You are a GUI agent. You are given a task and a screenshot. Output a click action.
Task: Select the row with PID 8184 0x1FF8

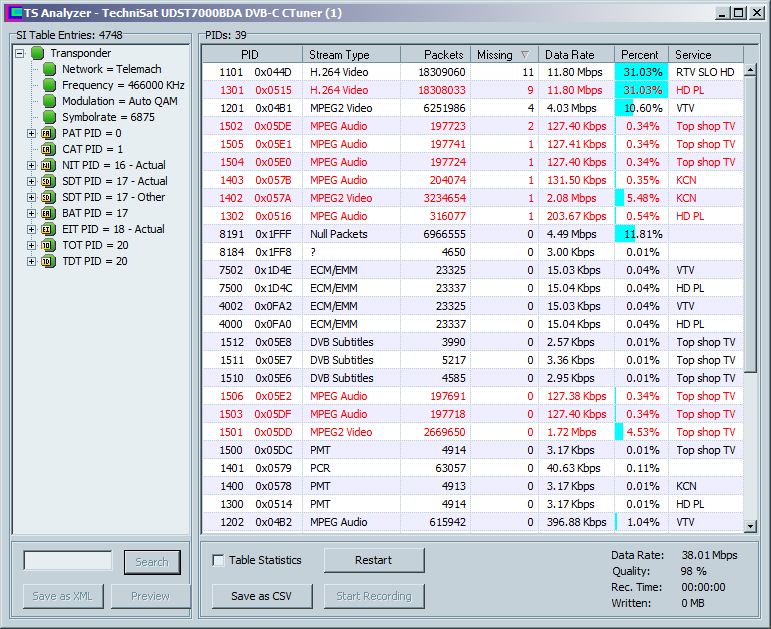(473, 252)
